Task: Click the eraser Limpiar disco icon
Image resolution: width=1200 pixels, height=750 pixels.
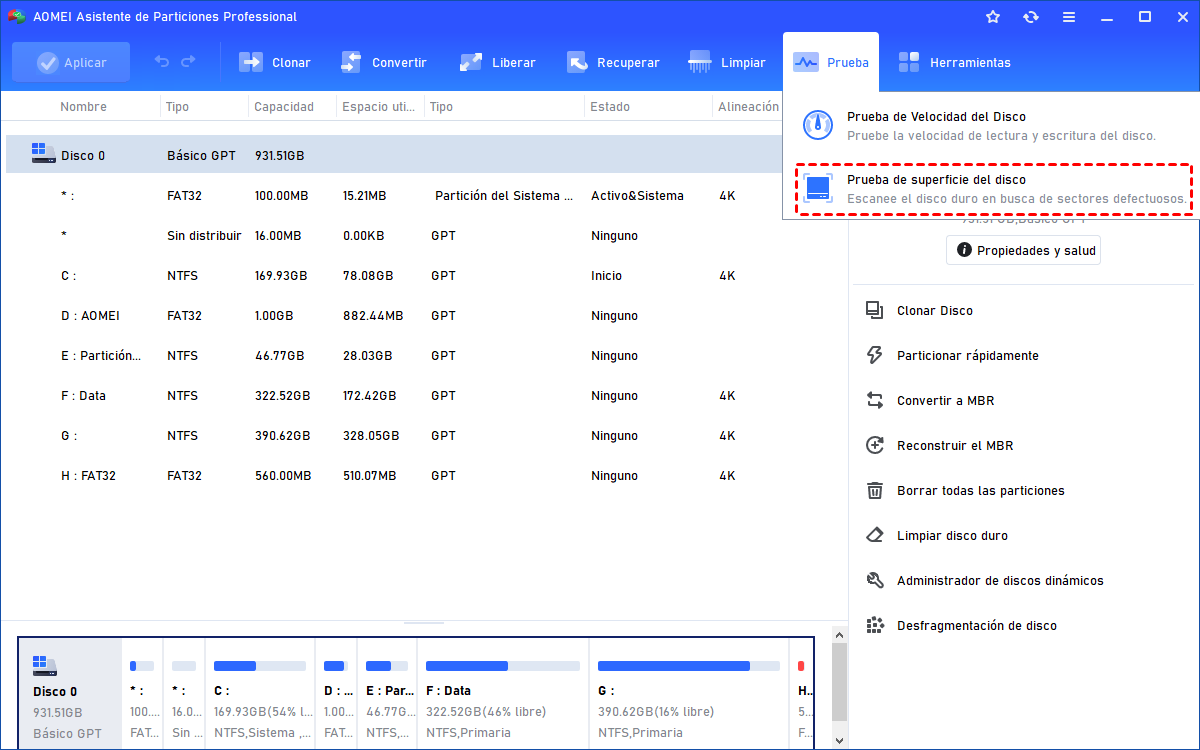Action: [x=875, y=535]
